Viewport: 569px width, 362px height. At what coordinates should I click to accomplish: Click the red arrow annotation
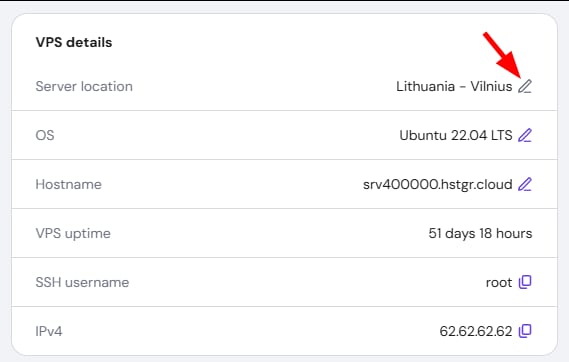click(502, 55)
